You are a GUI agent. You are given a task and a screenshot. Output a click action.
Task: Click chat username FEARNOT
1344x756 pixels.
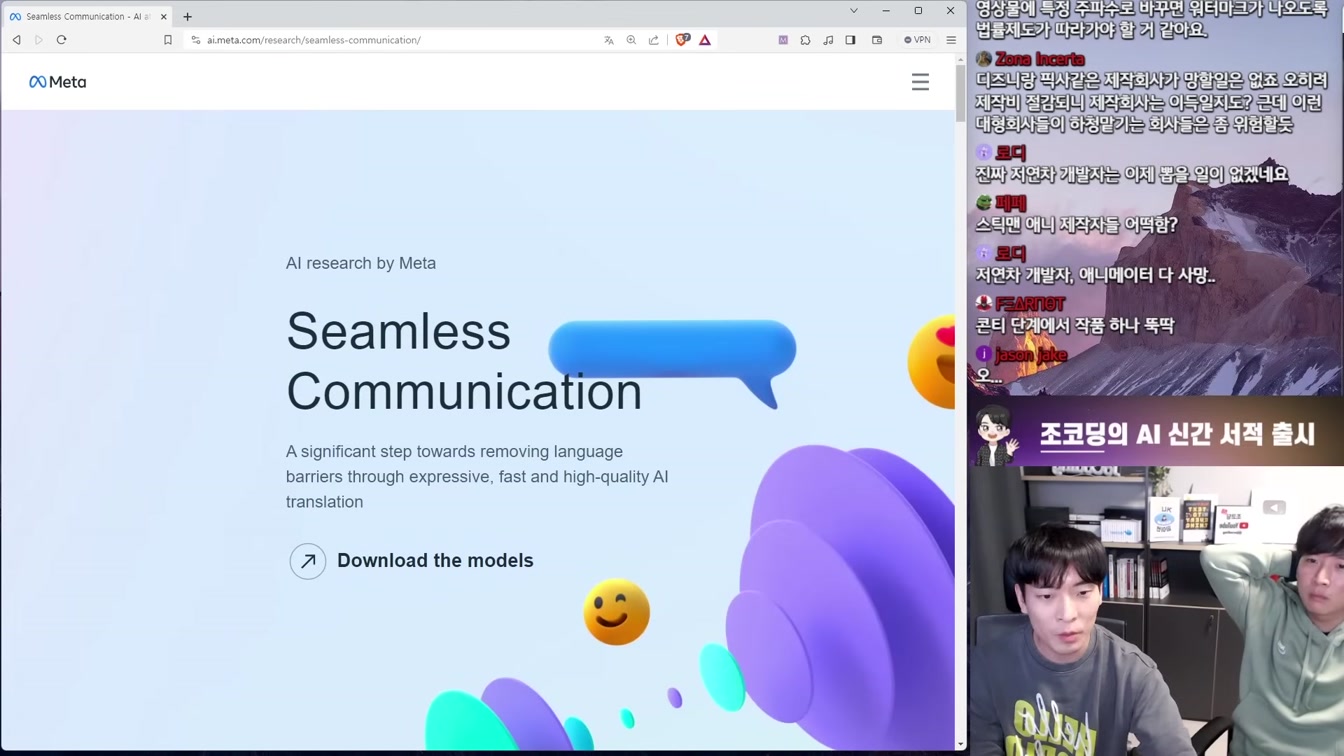[x=1030, y=303]
